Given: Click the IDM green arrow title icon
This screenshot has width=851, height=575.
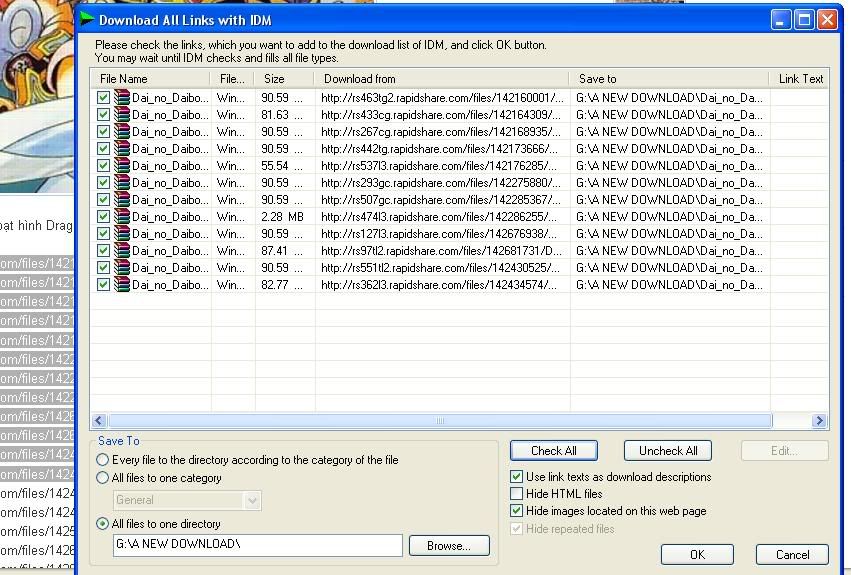Looking at the screenshot, I should [87, 20].
